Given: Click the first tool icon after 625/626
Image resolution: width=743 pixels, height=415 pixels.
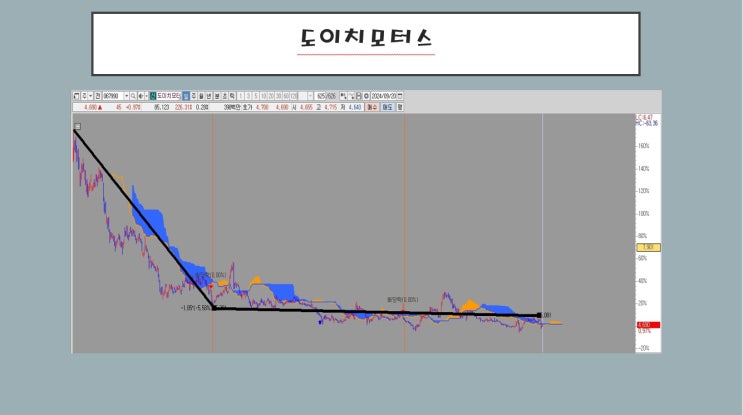Looking at the screenshot, I should (343, 96).
